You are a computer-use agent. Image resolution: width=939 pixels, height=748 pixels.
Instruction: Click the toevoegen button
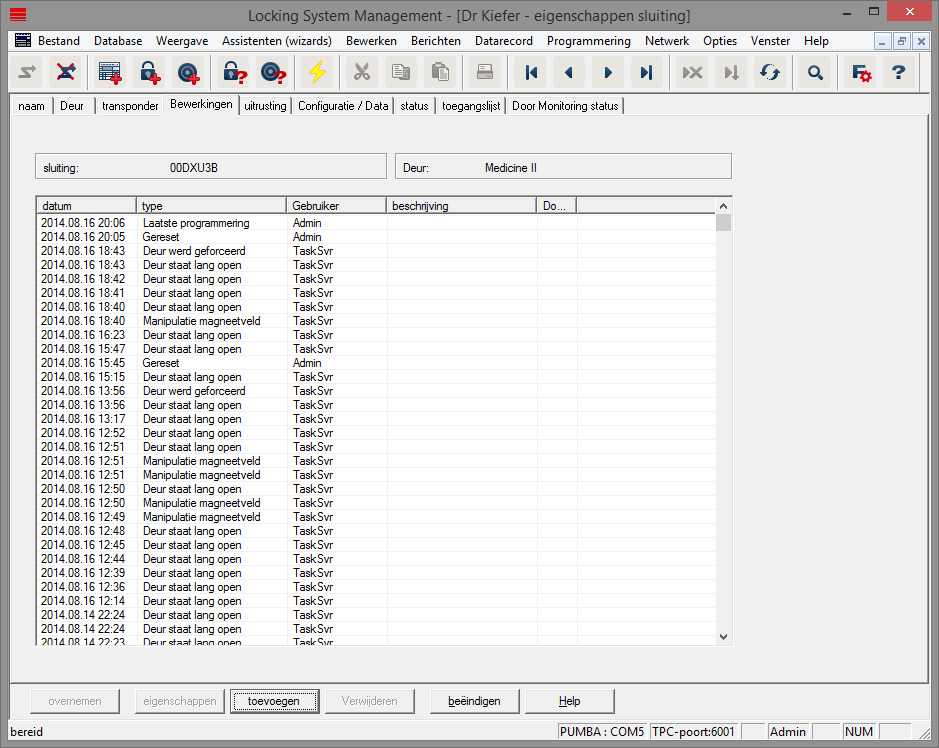(273, 701)
